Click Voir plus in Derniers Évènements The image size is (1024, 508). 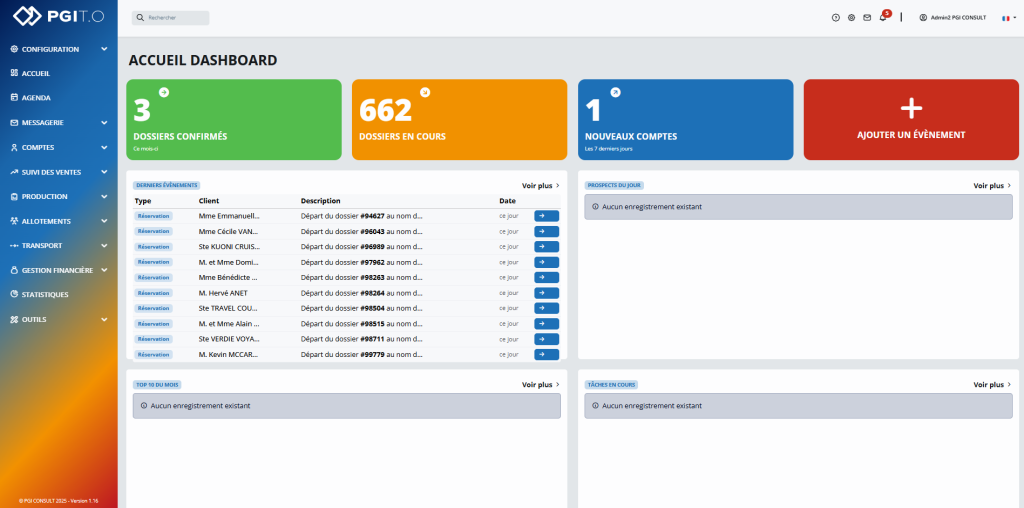(540, 185)
